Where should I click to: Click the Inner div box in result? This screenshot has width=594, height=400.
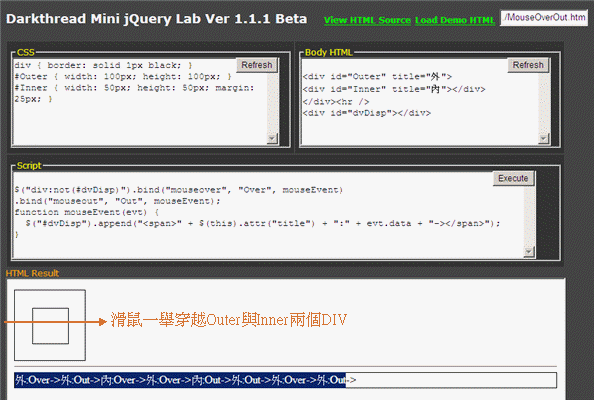[50, 326]
